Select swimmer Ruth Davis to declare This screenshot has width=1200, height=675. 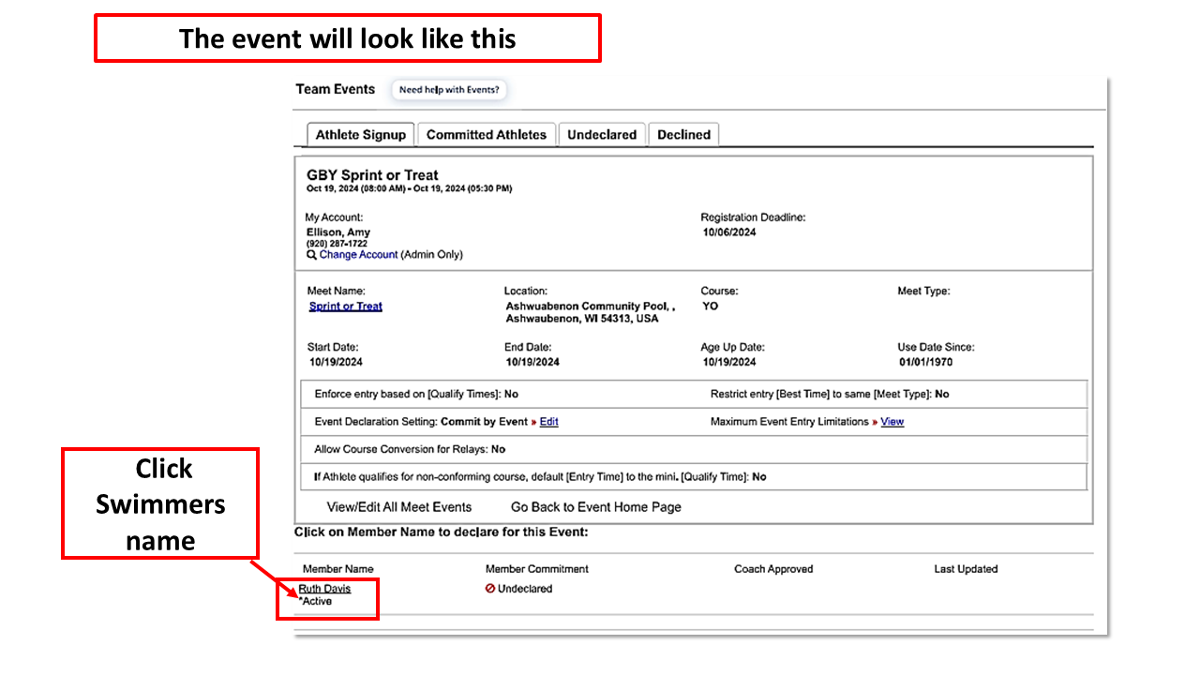coord(325,589)
